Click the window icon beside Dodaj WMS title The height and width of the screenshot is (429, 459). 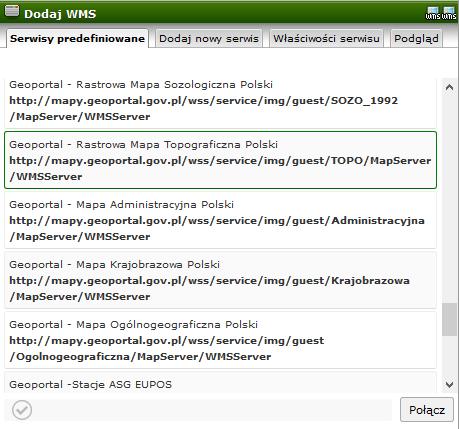12,11
